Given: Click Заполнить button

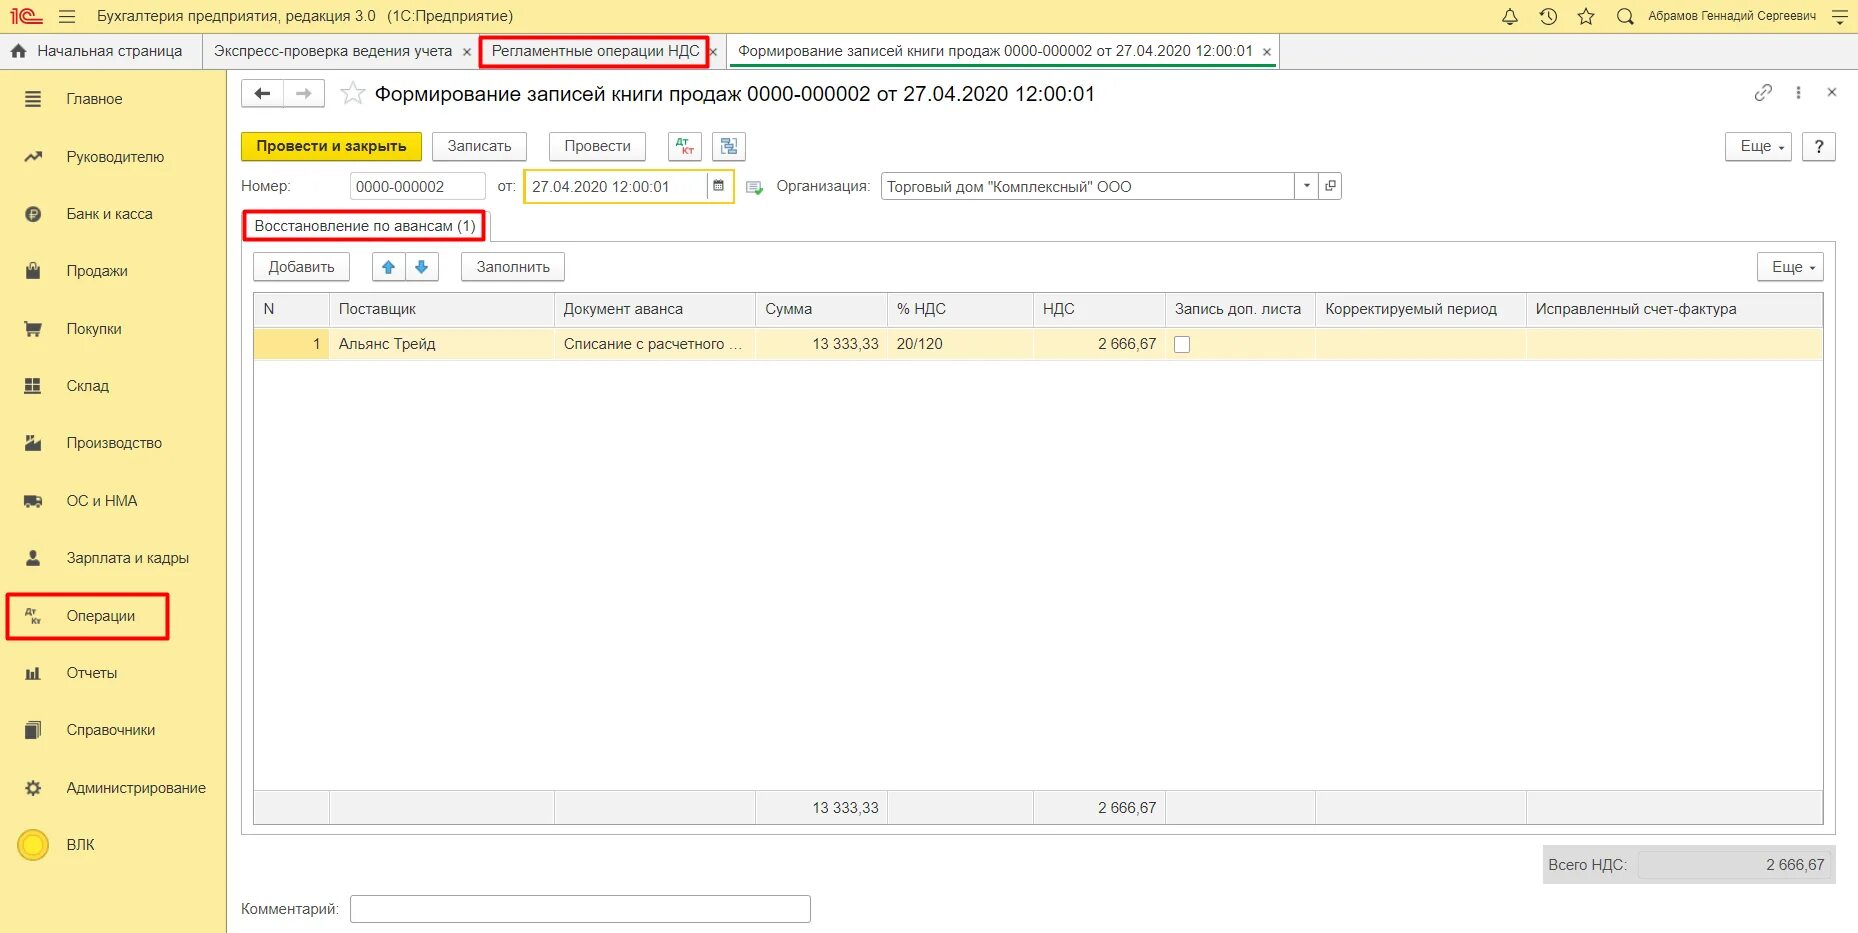Looking at the screenshot, I should tap(513, 267).
